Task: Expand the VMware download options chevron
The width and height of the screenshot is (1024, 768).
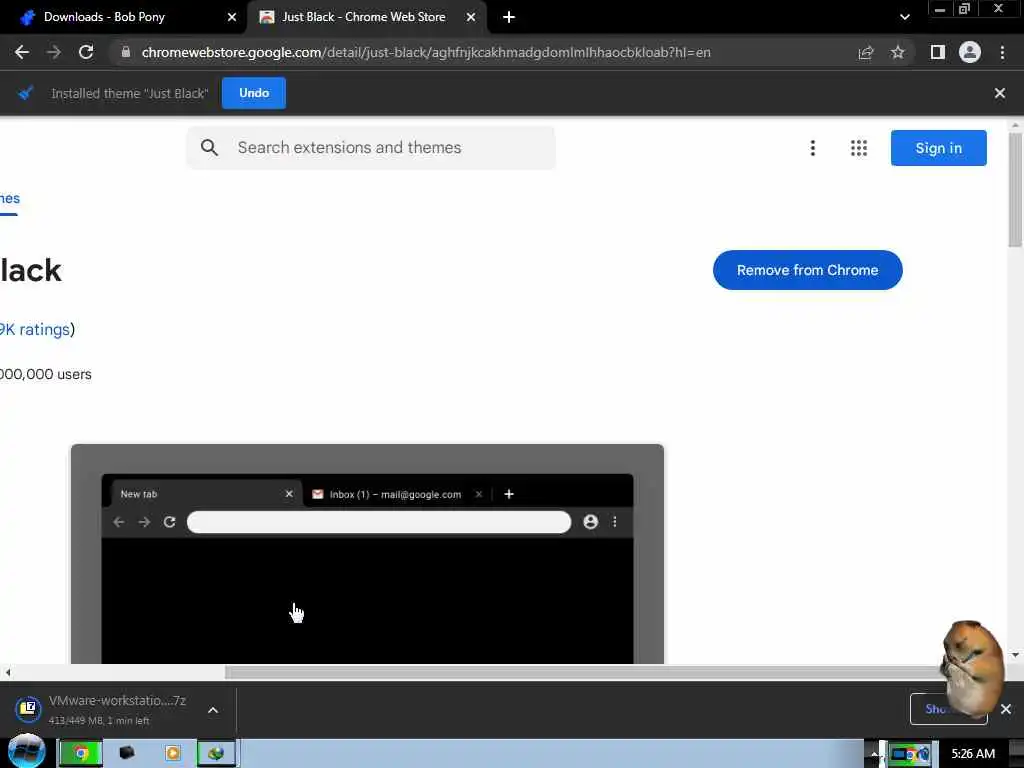Action: point(213,710)
